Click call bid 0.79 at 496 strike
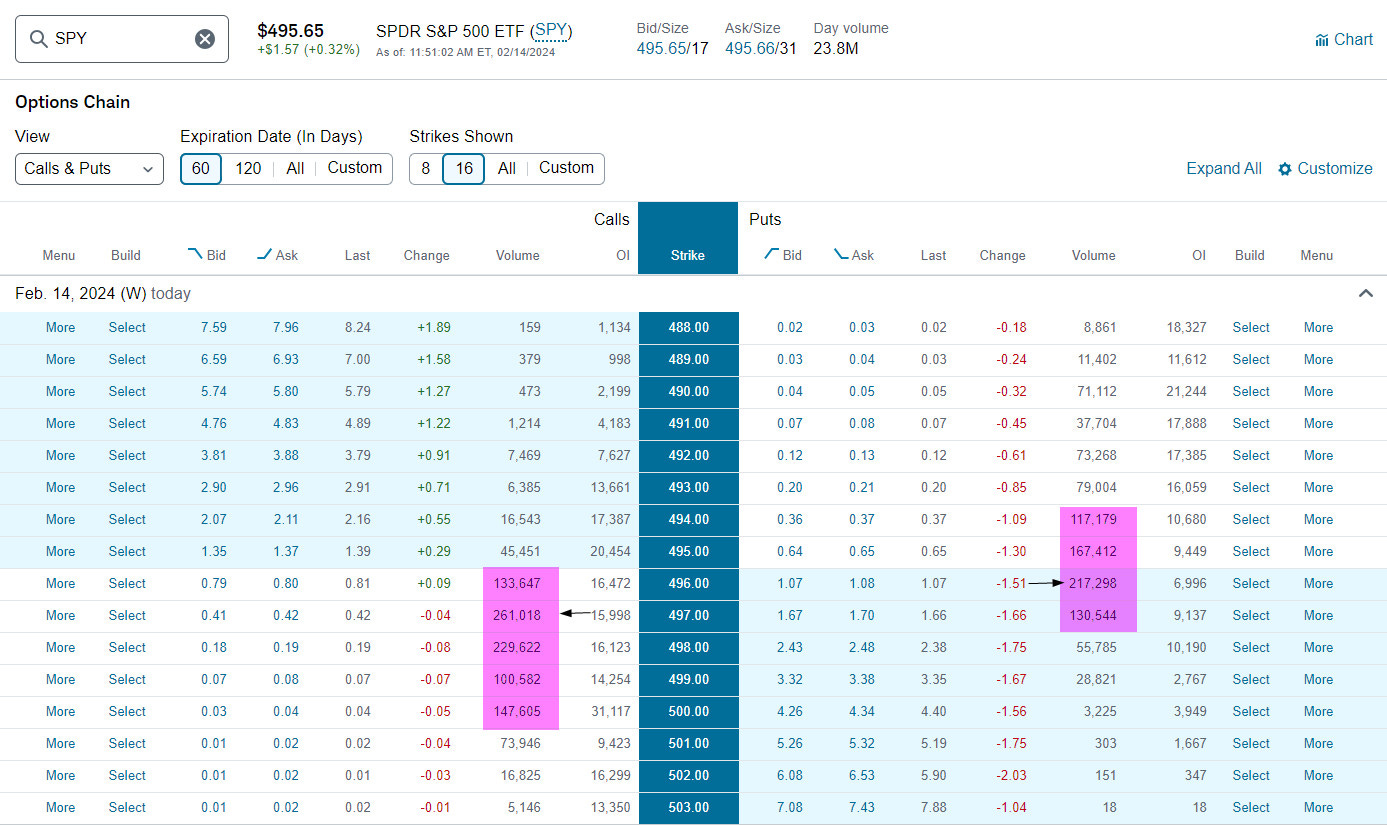 click(213, 583)
